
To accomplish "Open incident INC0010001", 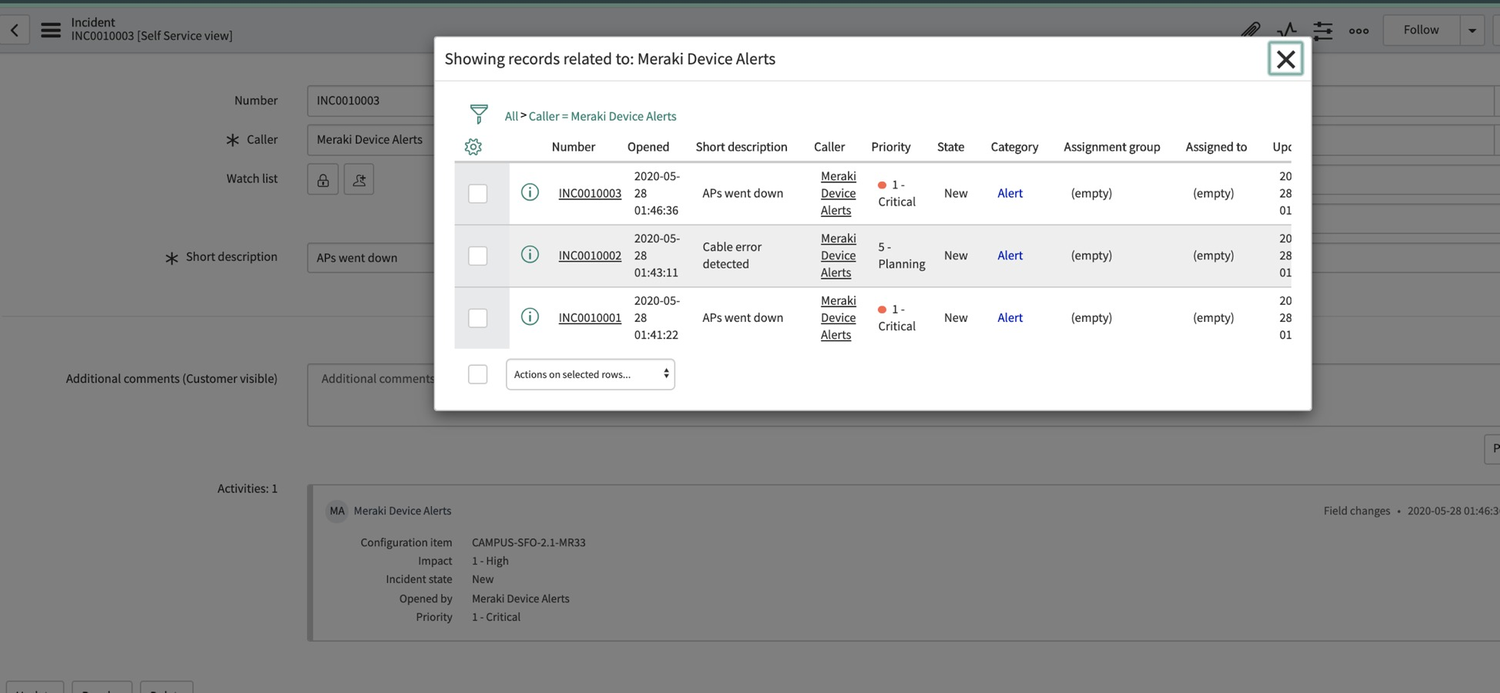I will point(589,317).
